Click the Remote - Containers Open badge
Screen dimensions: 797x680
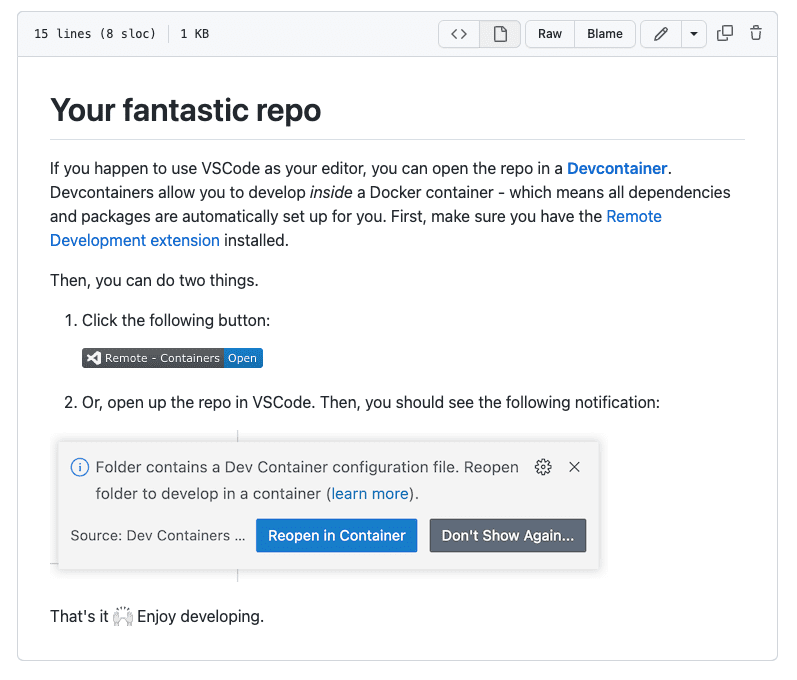point(172,358)
